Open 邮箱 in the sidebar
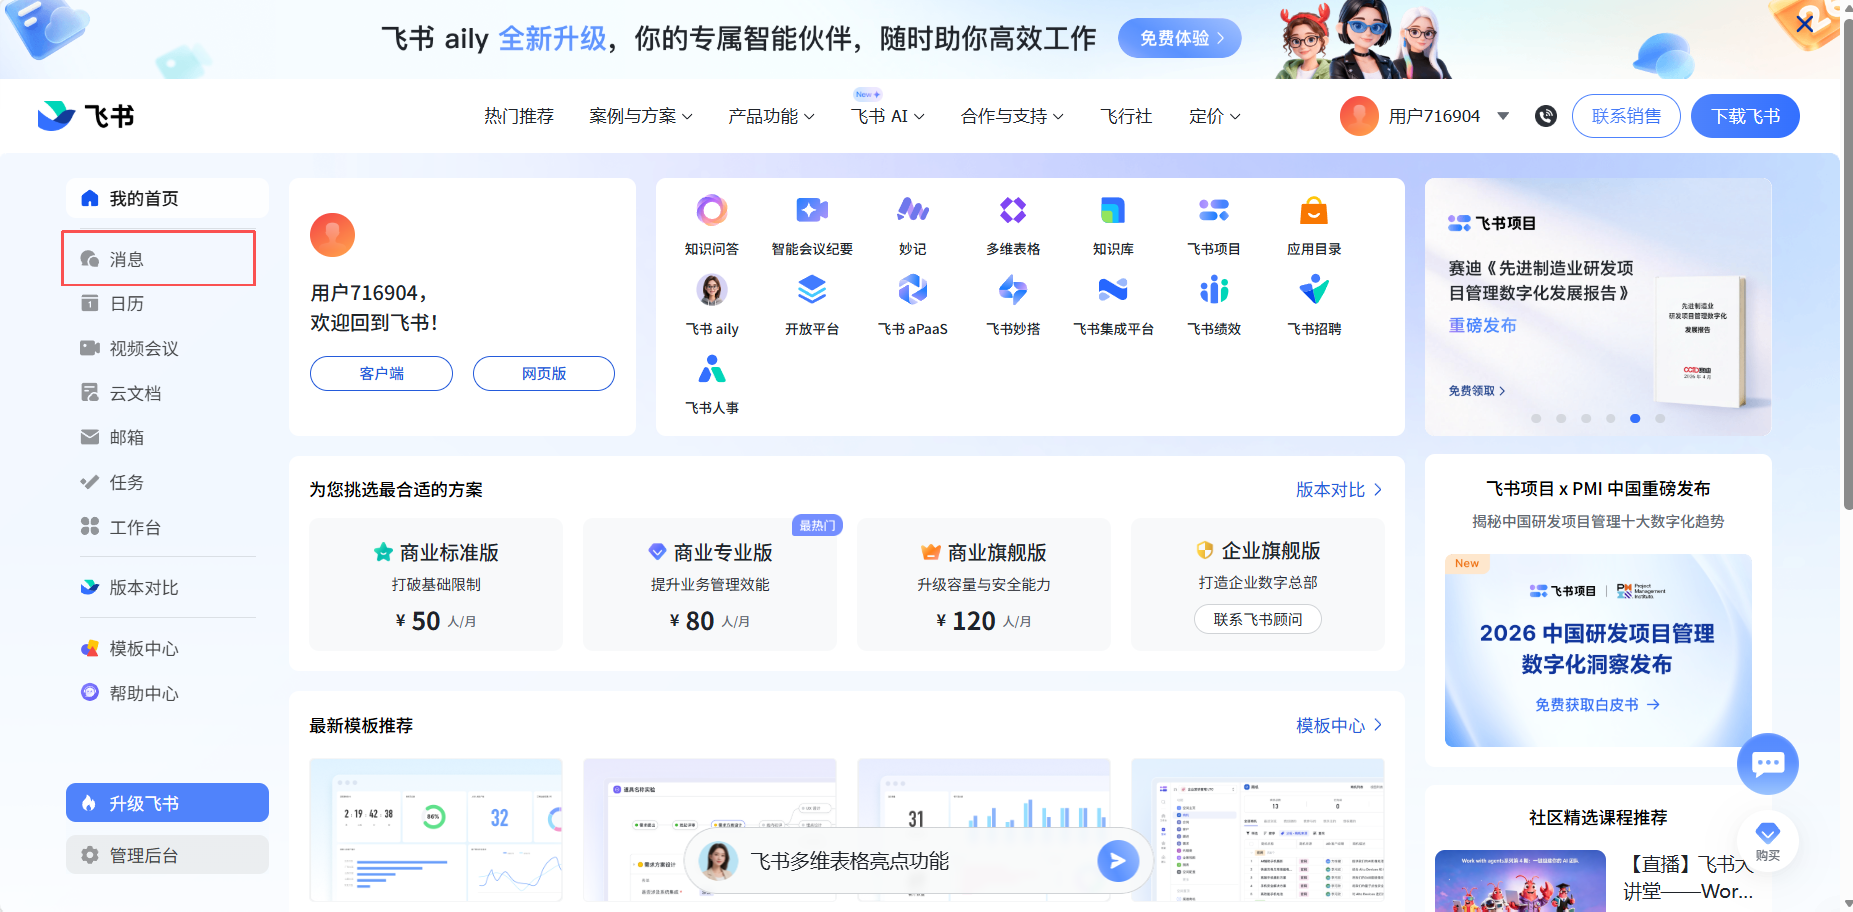Image resolution: width=1853 pixels, height=912 pixels. point(167,437)
